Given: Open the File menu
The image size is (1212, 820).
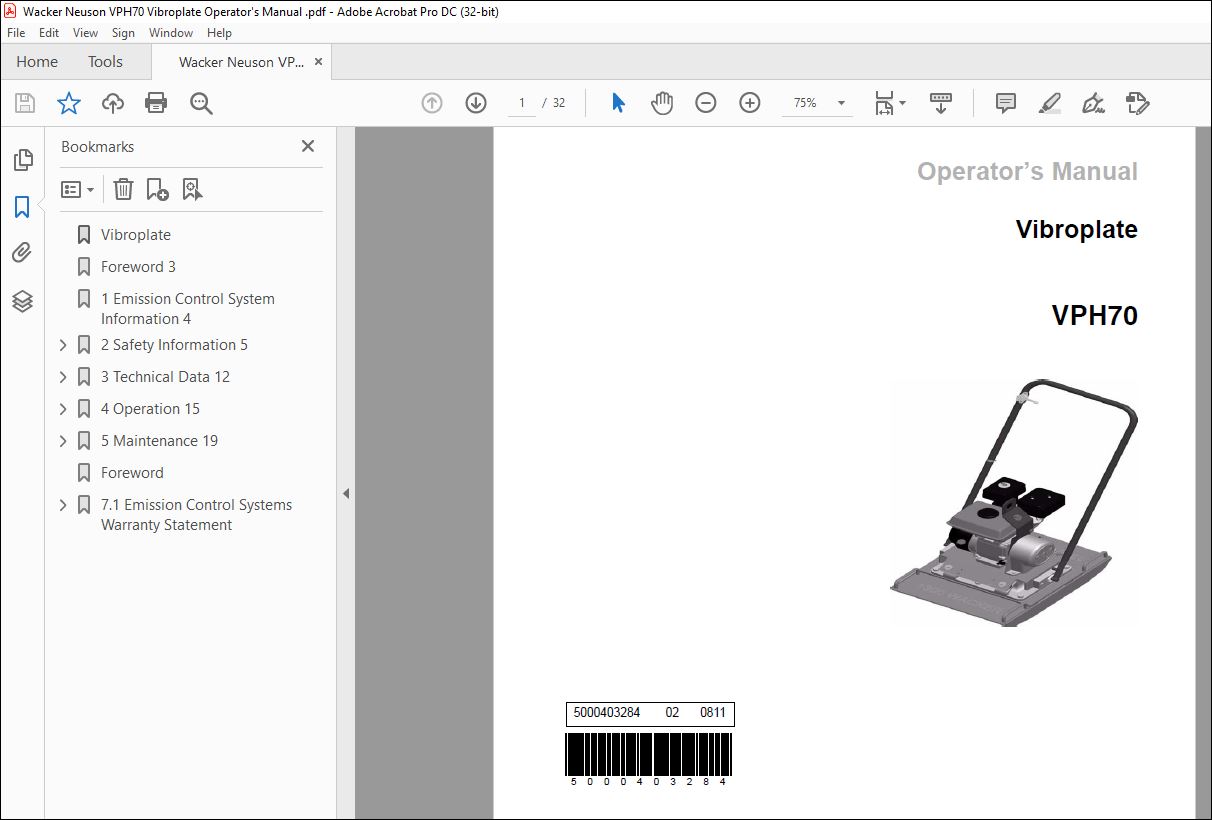Looking at the screenshot, I should click(x=16, y=33).
